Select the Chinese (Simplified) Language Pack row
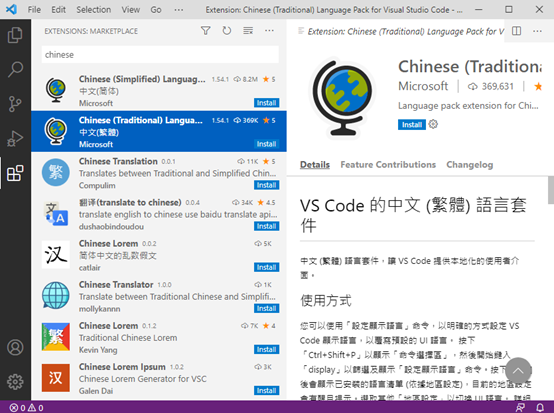The height and width of the screenshot is (413, 554). click(159, 90)
